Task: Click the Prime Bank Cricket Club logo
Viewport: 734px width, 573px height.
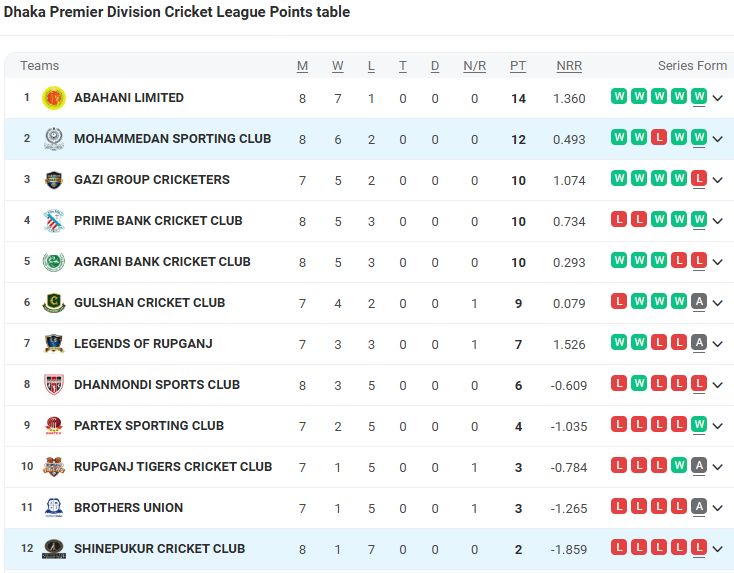Action: point(54,221)
